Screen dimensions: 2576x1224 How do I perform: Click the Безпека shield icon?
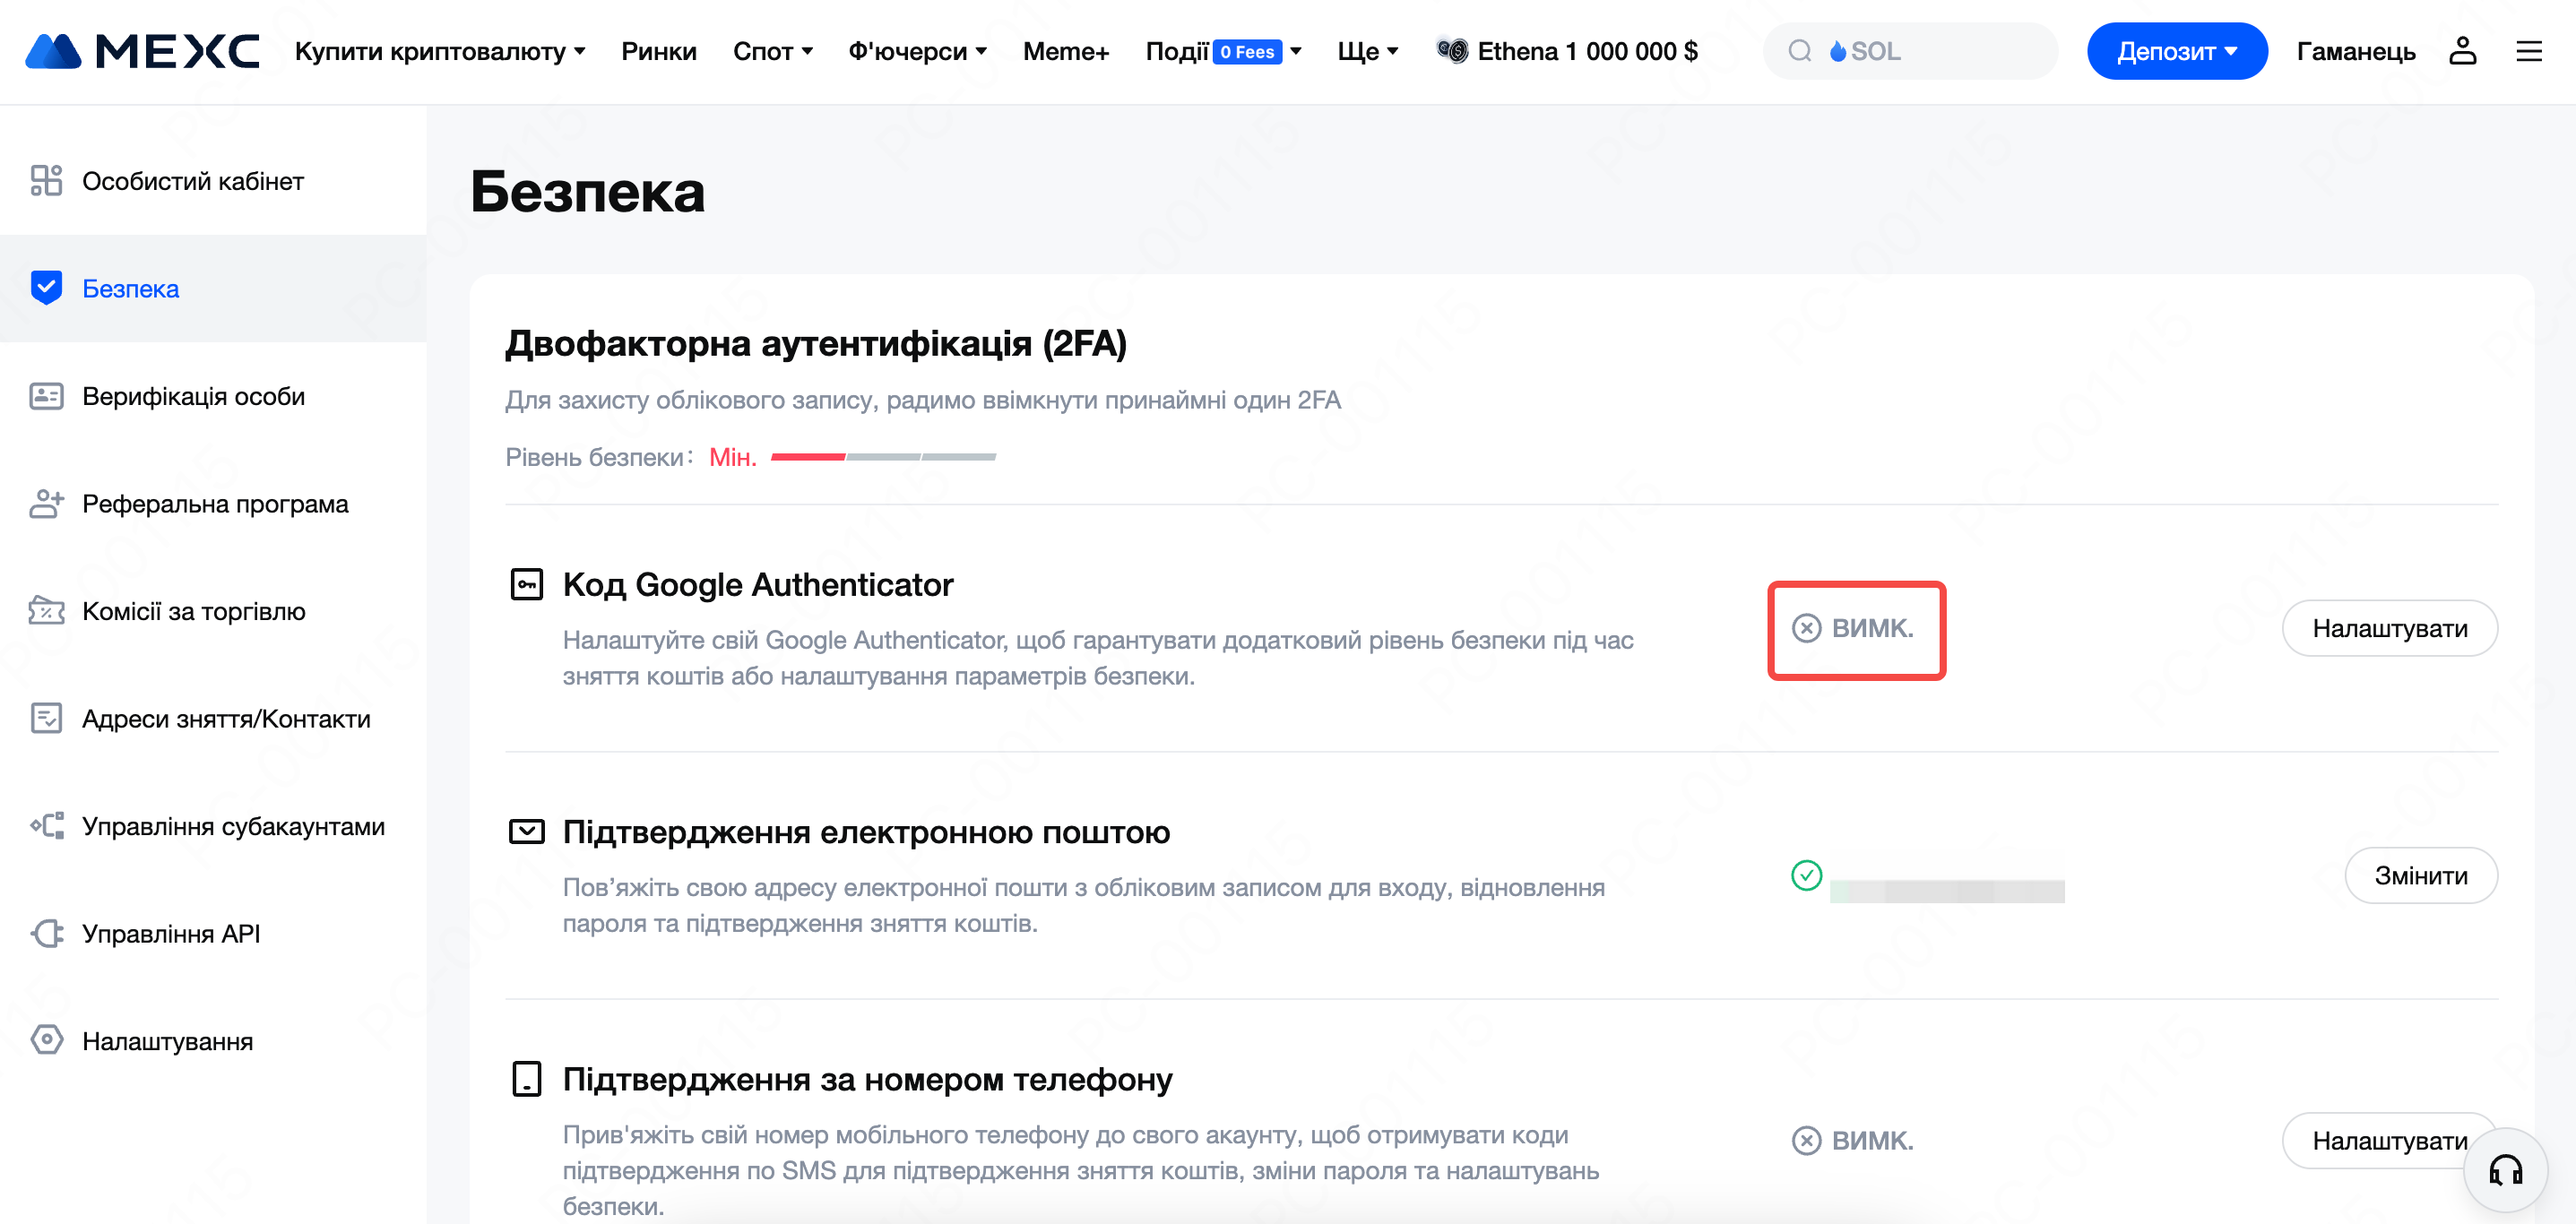pyautogui.click(x=46, y=288)
